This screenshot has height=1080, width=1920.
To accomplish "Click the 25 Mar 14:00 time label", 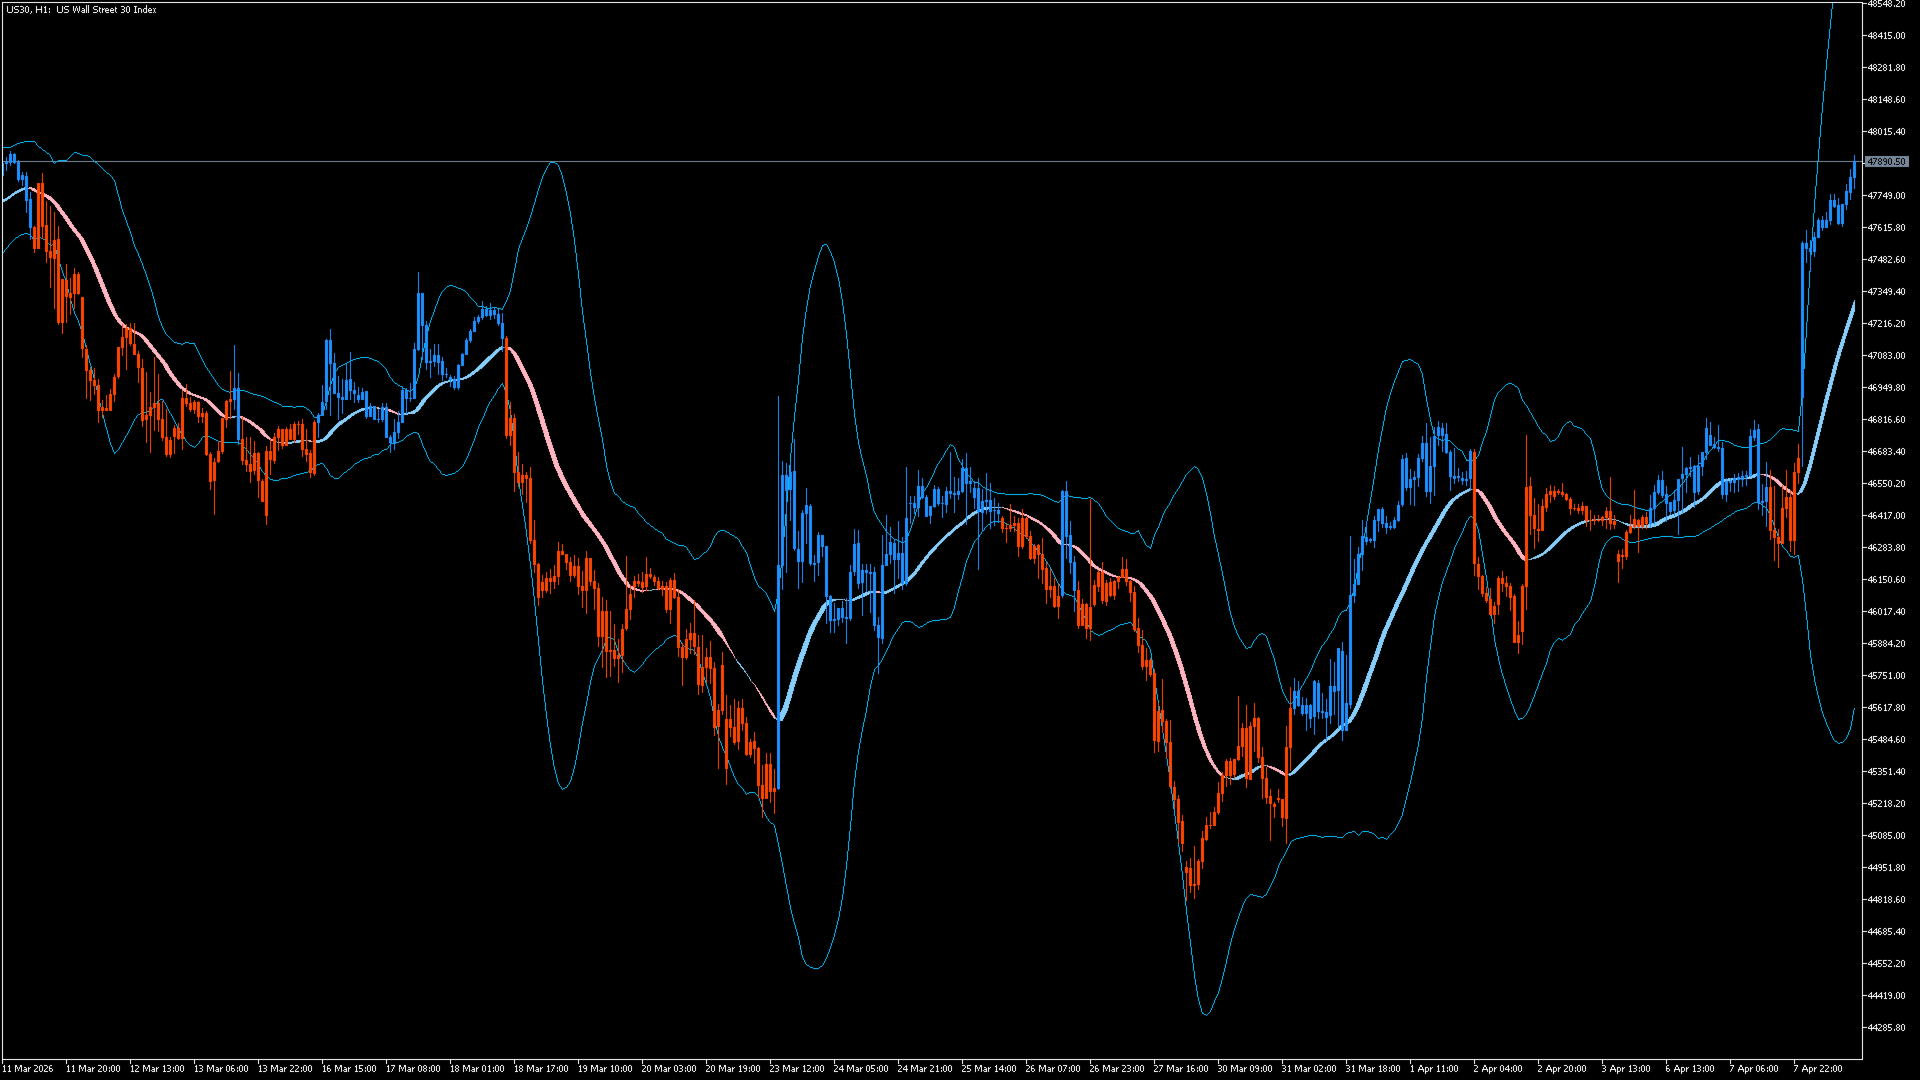I will [989, 1069].
